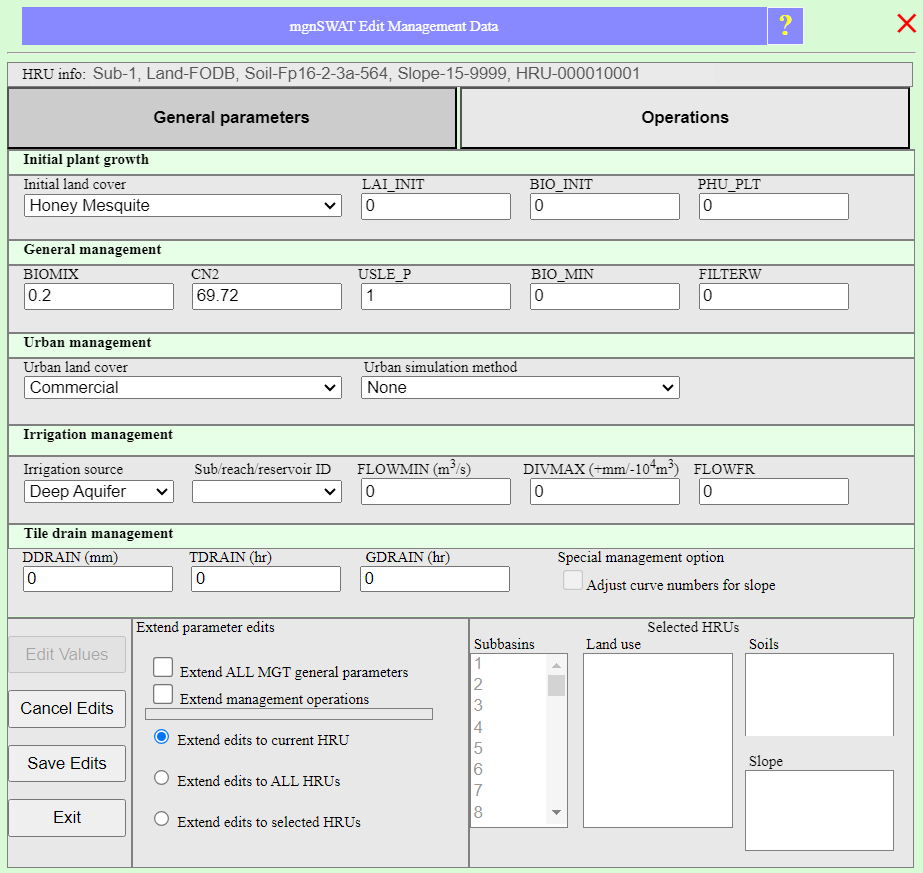Select subbasin 8 in Subbasins list
The width and height of the screenshot is (923, 873).
(x=510, y=812)
